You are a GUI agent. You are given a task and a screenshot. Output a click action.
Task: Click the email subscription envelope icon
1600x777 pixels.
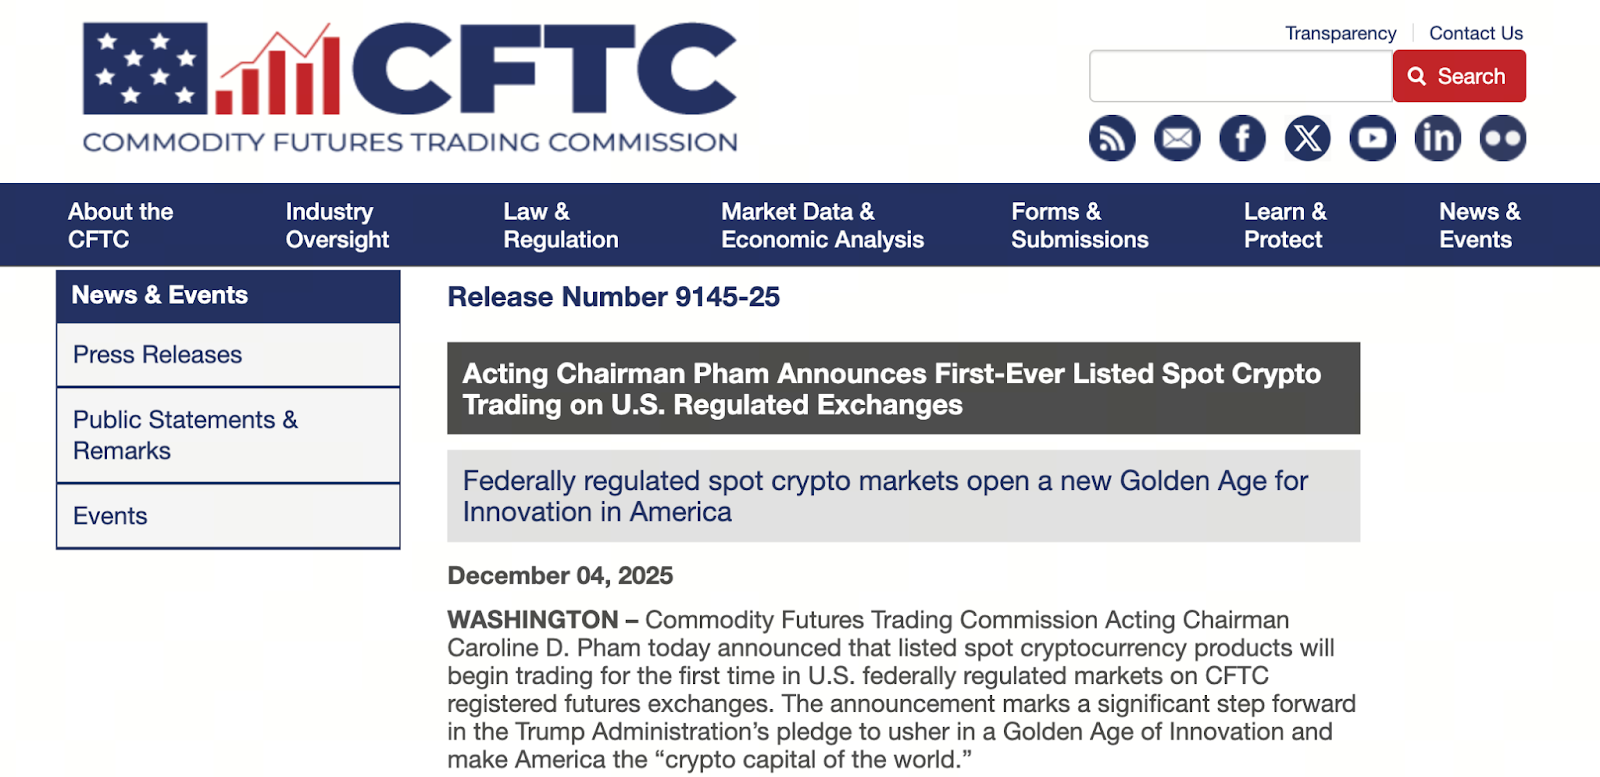coord(1177,138)
